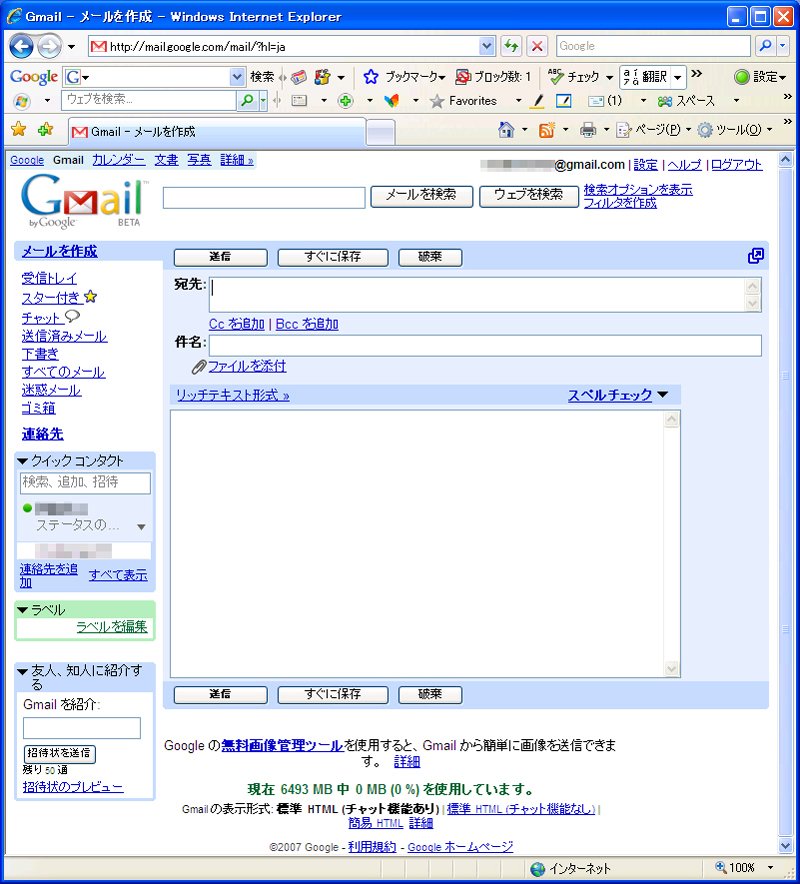Click the Print icon in the command bar
Viewport: 800px width, 884px height.
point(588,130)
